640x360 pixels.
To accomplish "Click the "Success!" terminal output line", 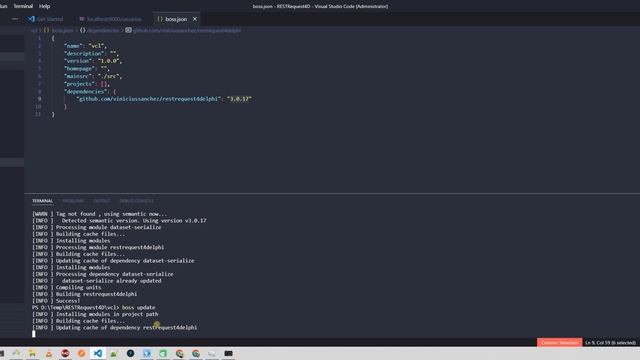I will (x=56, y=301).
